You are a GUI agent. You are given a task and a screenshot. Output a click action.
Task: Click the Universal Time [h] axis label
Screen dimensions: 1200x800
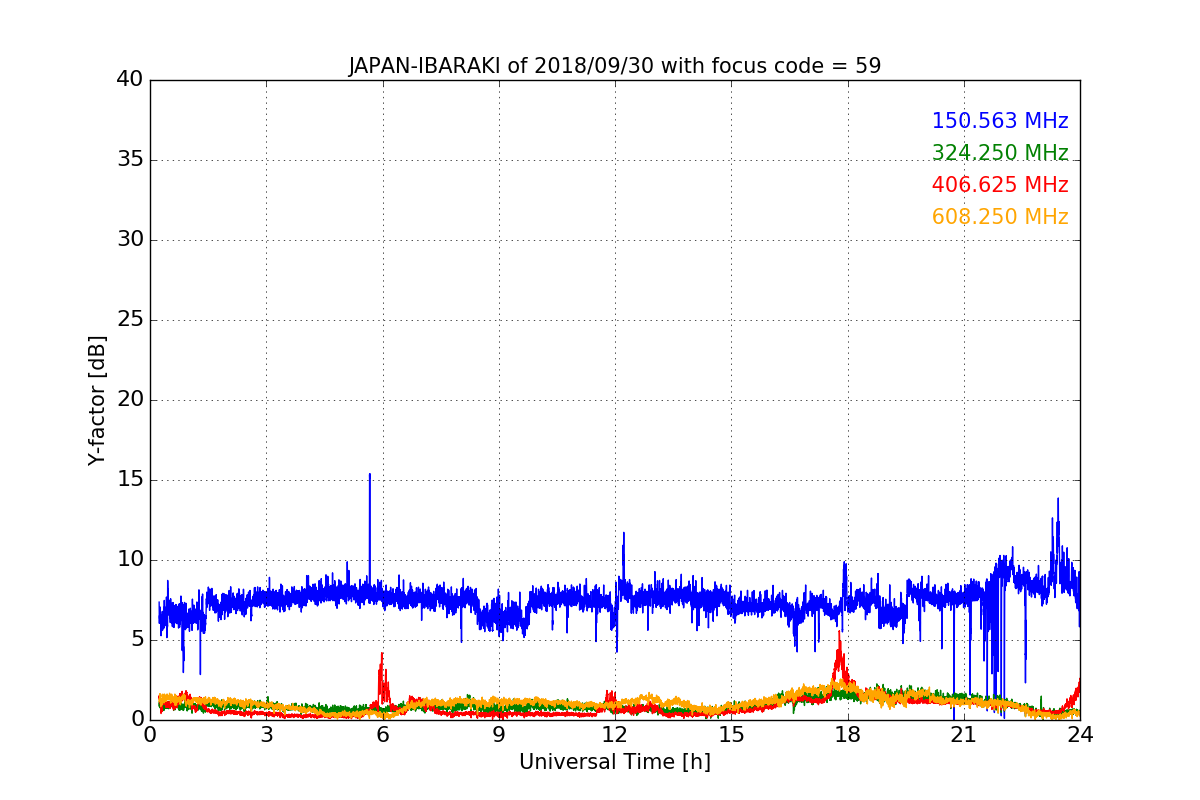pos(614,762)
